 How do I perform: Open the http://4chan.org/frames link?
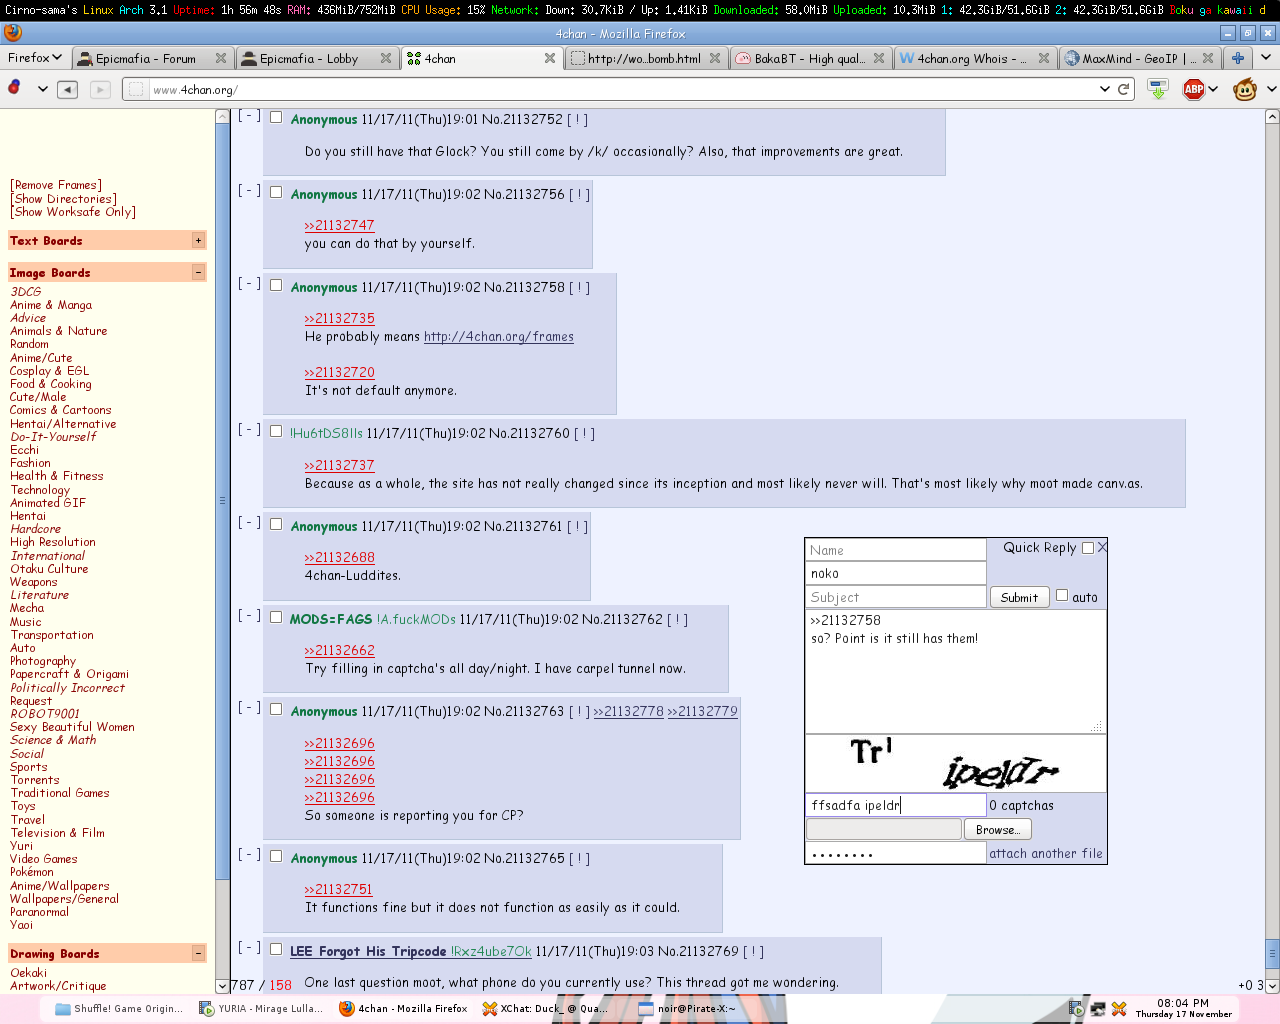pos(499,337)
